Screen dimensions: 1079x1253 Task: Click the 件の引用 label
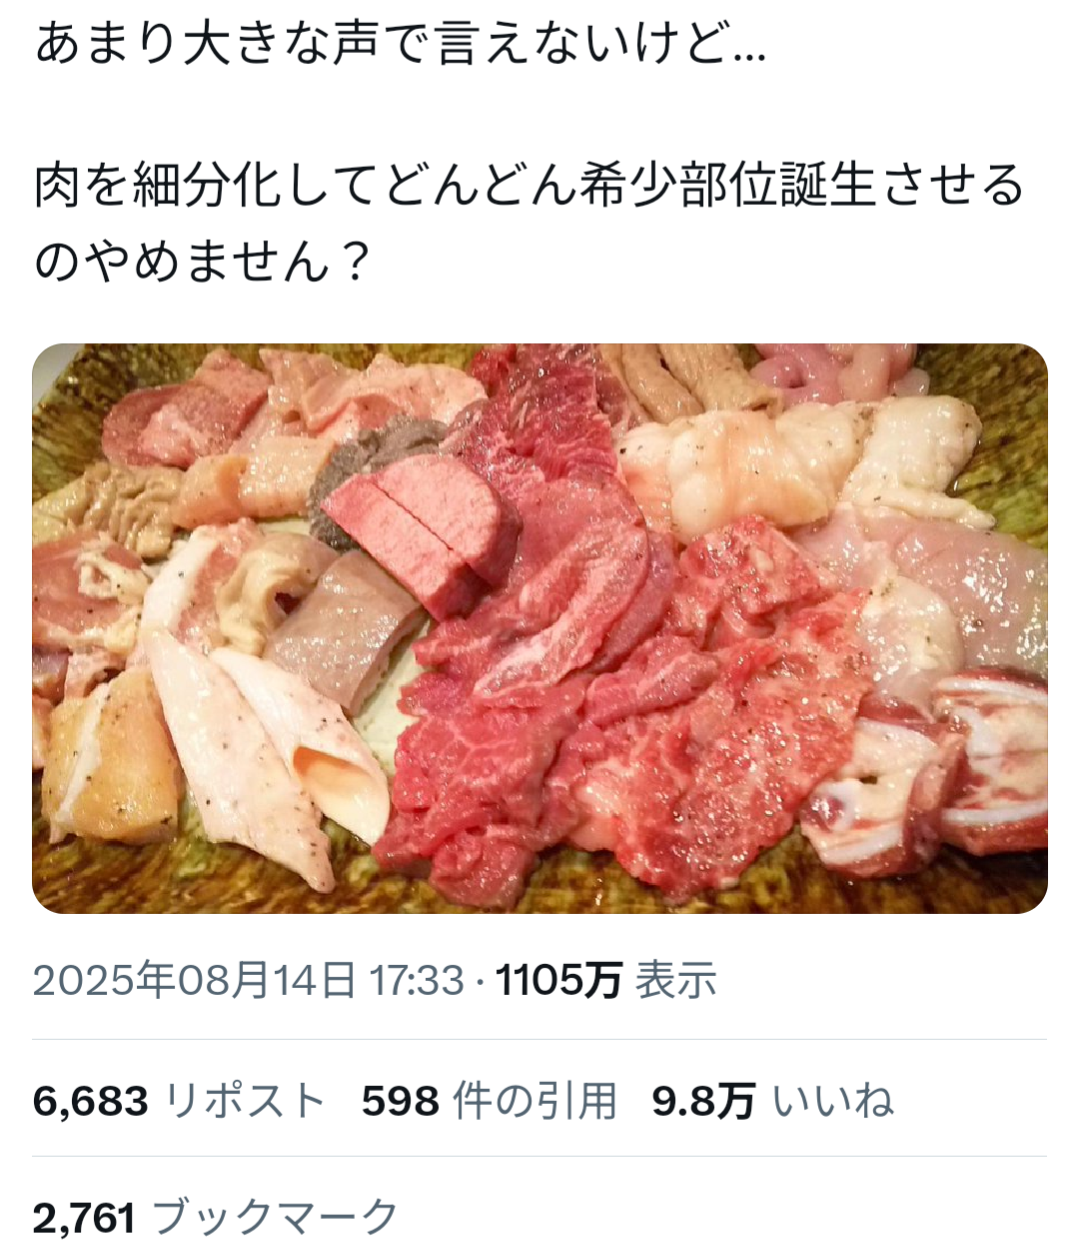click(535, 1102)
